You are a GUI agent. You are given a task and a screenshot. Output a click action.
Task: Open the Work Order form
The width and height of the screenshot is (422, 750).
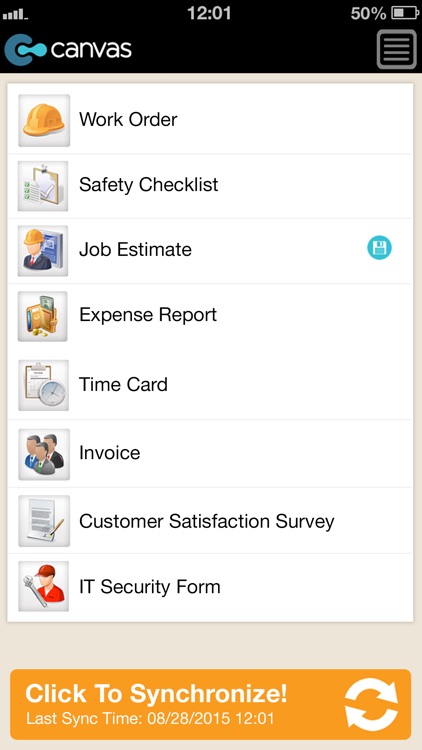click(x=211, y=119)
